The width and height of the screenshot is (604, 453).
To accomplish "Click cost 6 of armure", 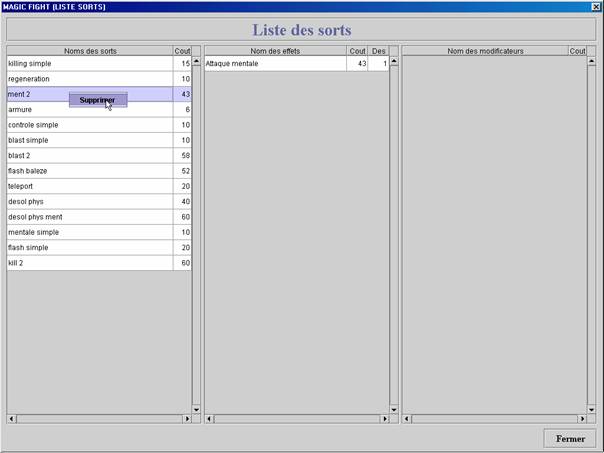I will click(182, 110).
